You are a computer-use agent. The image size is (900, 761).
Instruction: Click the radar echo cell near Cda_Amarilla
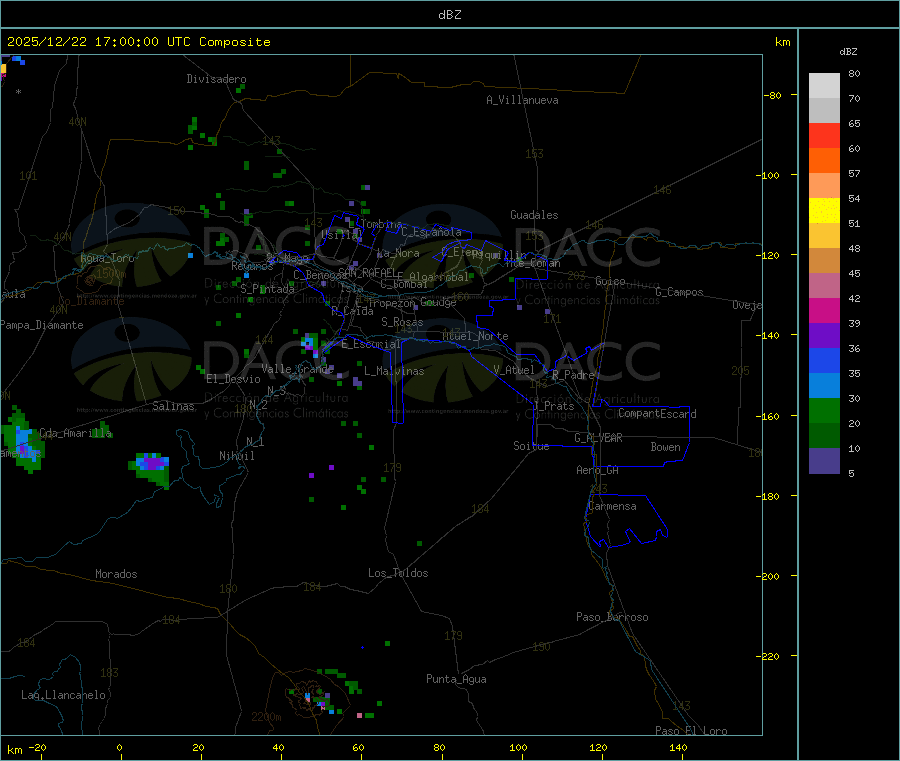pos(22,439)
